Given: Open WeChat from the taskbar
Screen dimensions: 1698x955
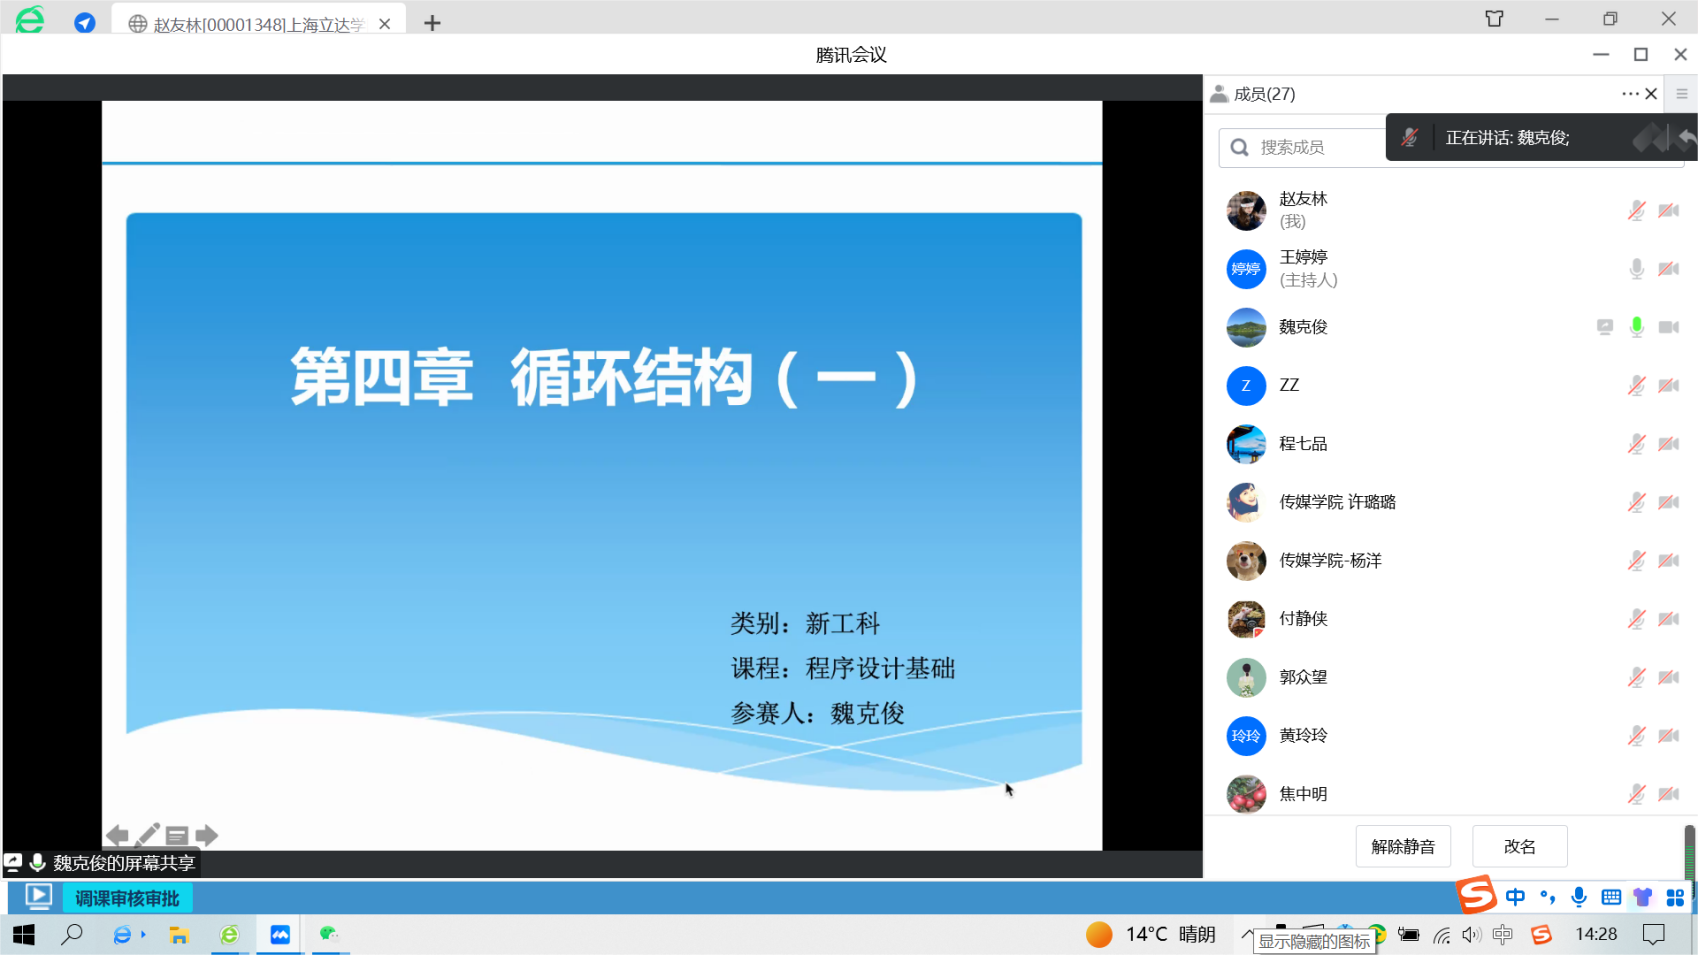Looking at the screenshot, I should coord(330,934).
